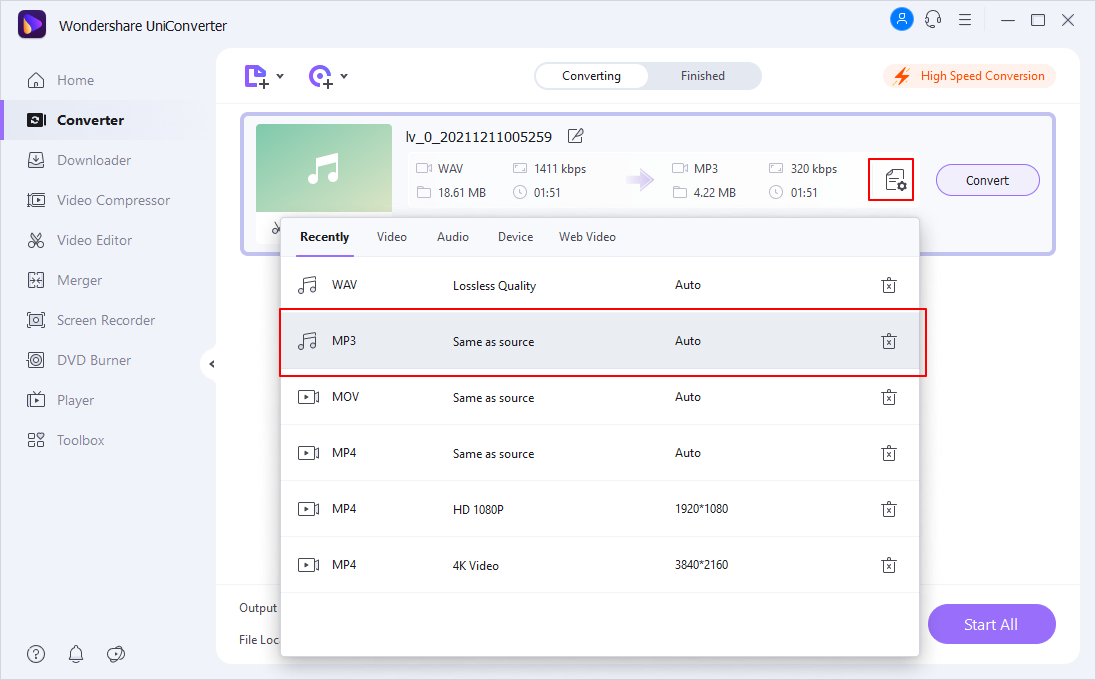
Task: Select the Merger tool
Action: coord(64,280)
